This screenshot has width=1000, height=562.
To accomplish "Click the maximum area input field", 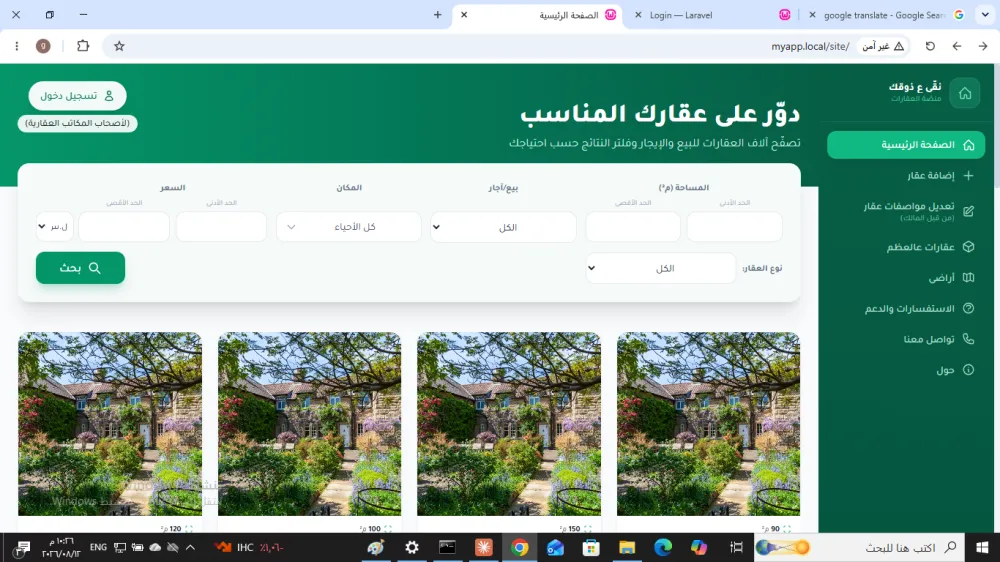I will click(633, 227).
